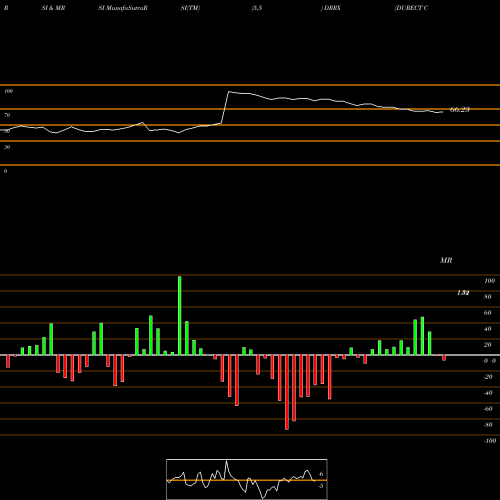The height and width of the screenshot is (500, 500).
Task: Click the tallest green MR histogram bar
Action: [x=180, y=315]
